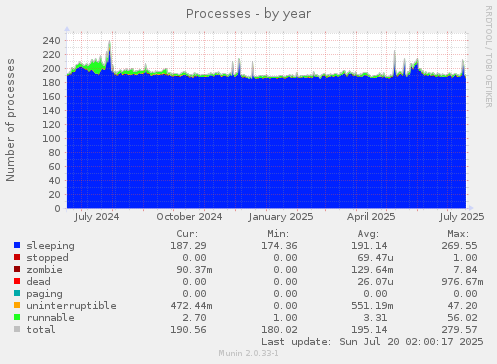
Task: Click the stopped legend color swatch
Action: click(x=17, y=257)
